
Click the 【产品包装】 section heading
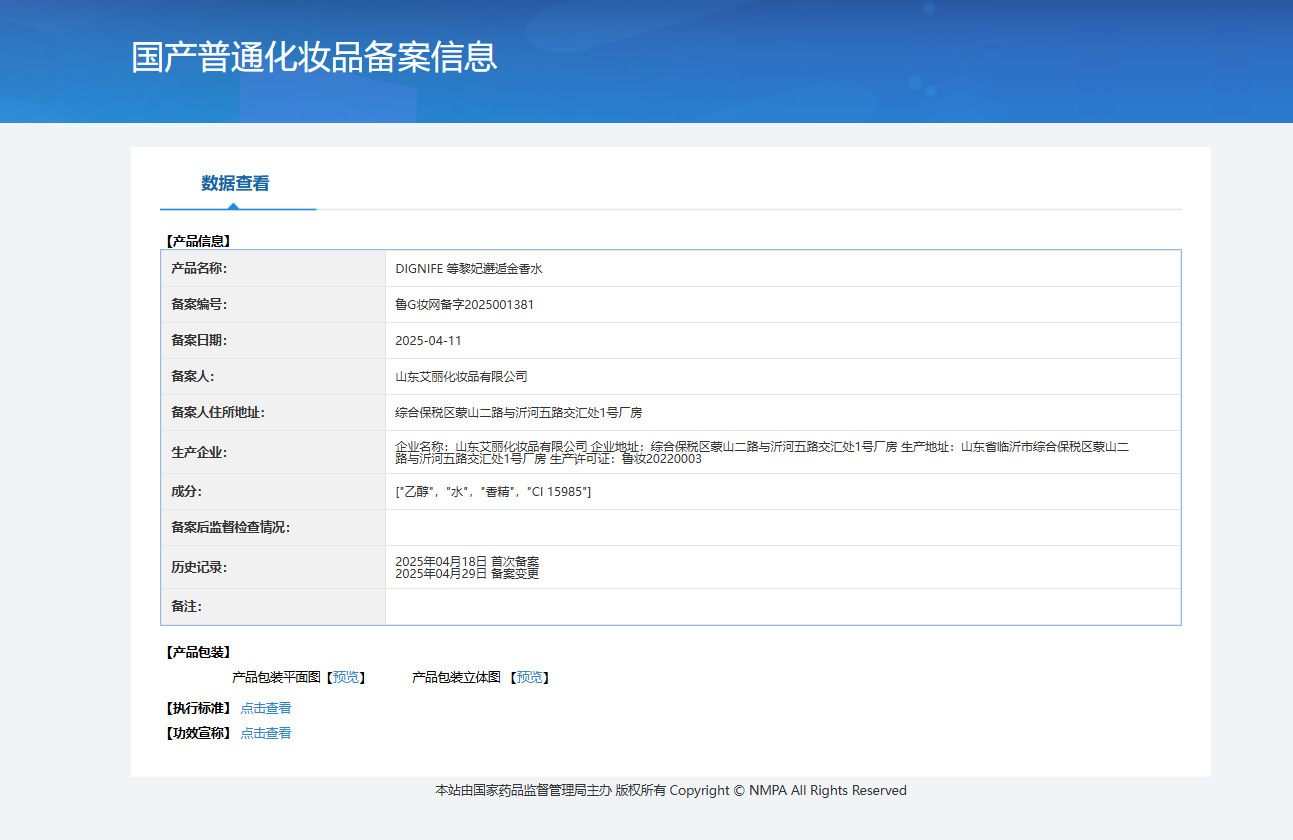[x=198, y=652]
